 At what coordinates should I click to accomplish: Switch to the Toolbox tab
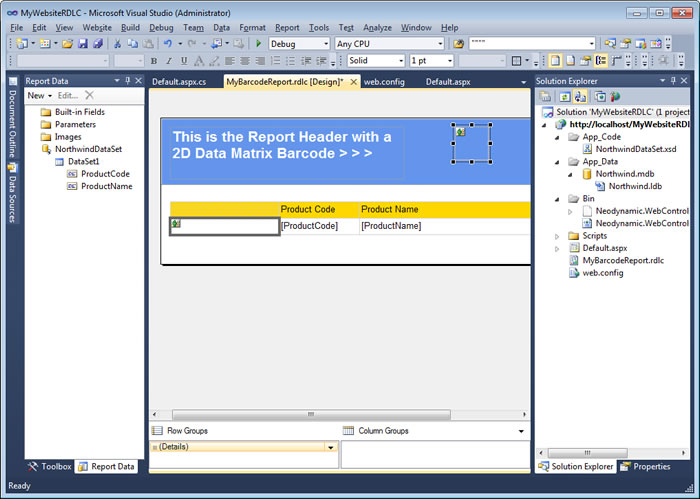[50, 466]
